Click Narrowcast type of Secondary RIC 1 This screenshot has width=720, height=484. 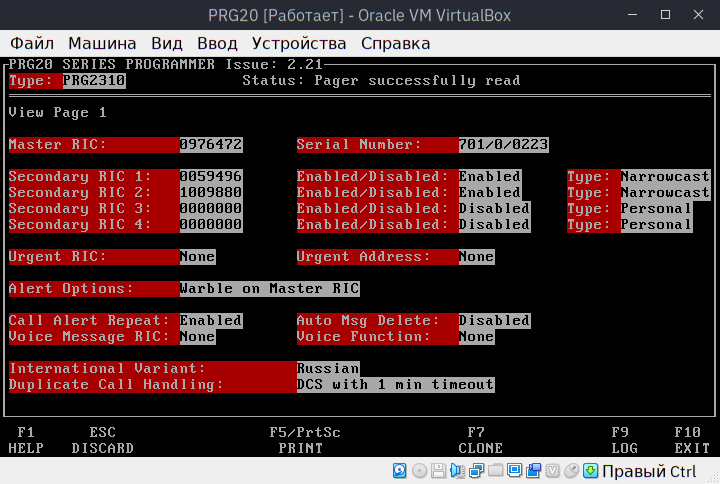(x=665, y=177)
